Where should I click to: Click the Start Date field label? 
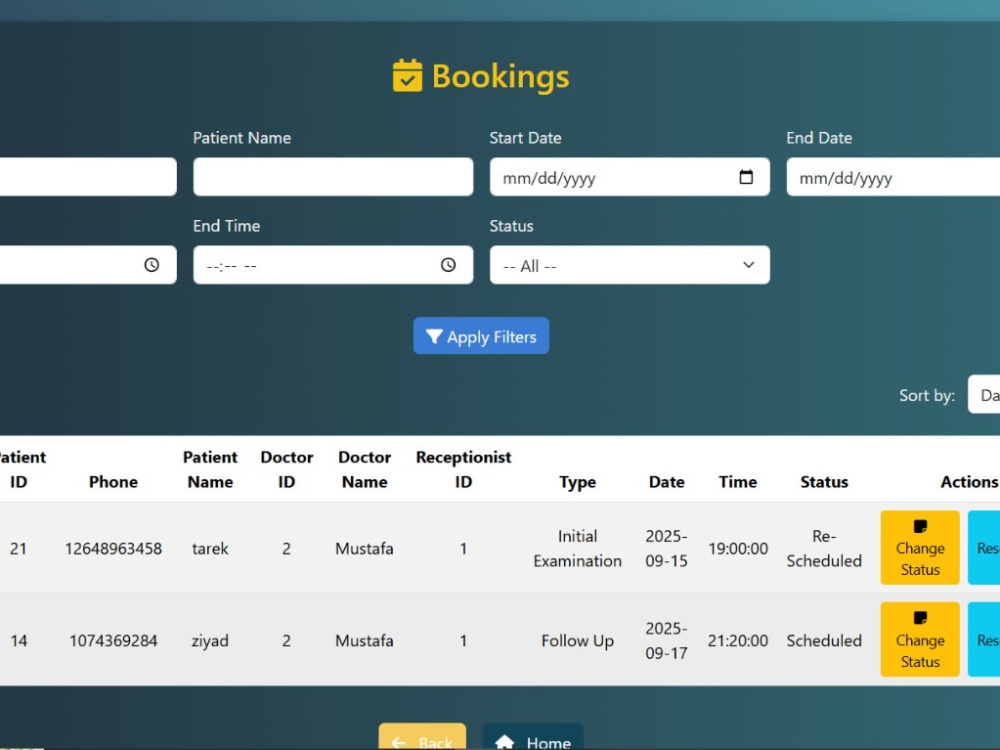[x=525, y=138]
